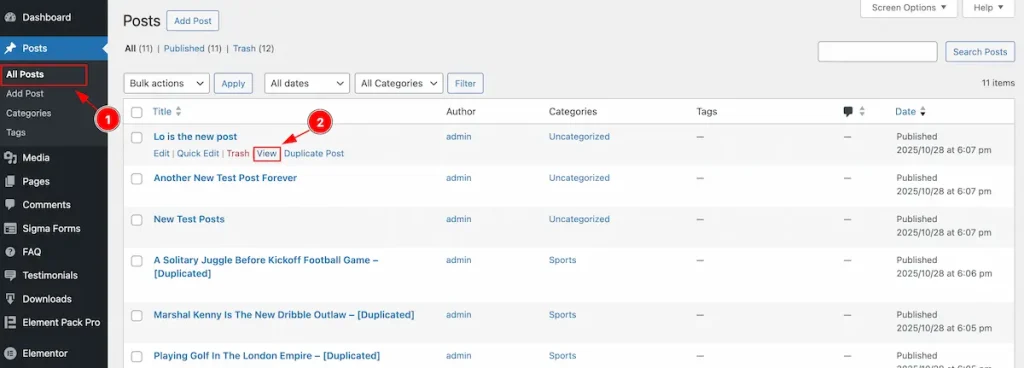Click Edit under 'Lo is the new post'
The width and height of the screenshot is (1024, 368).
click(x=161, y=153)
